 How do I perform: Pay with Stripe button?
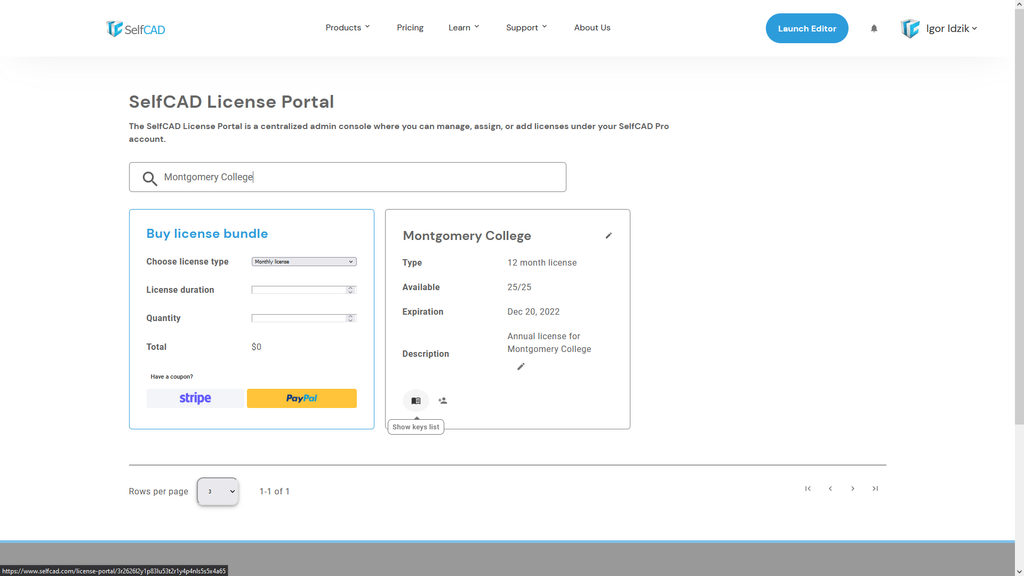(195, 398)
